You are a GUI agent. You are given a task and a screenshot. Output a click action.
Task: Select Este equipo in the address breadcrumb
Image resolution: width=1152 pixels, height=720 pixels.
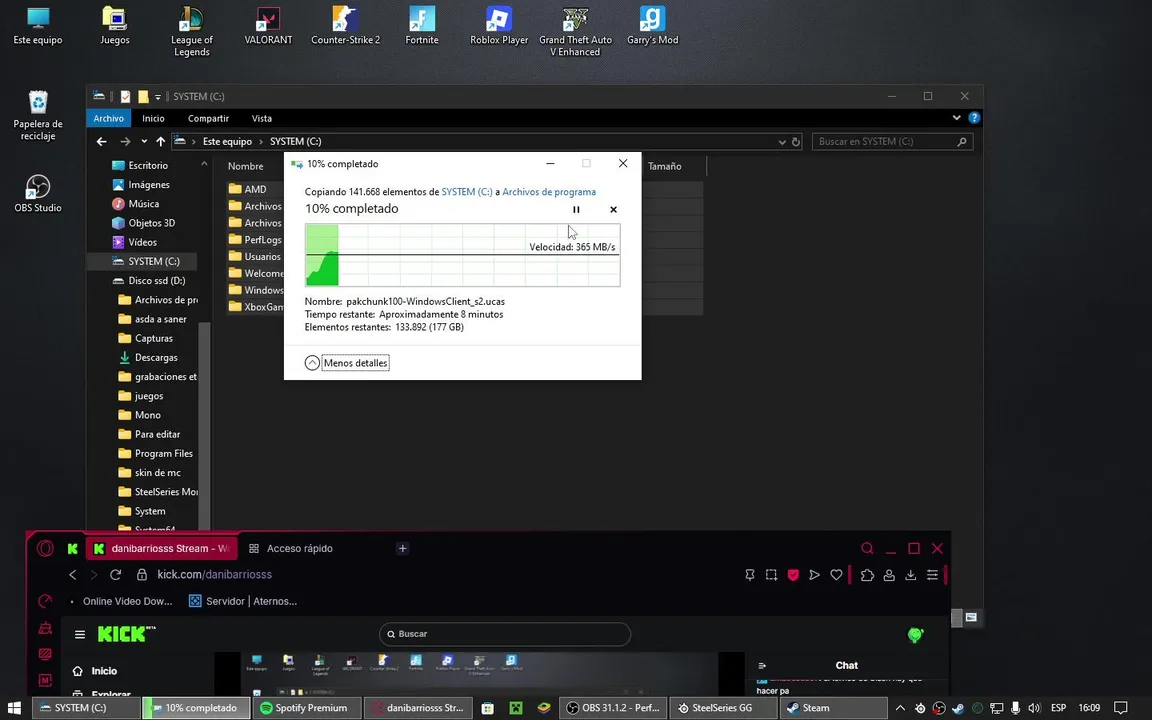(x=227, y=141)
